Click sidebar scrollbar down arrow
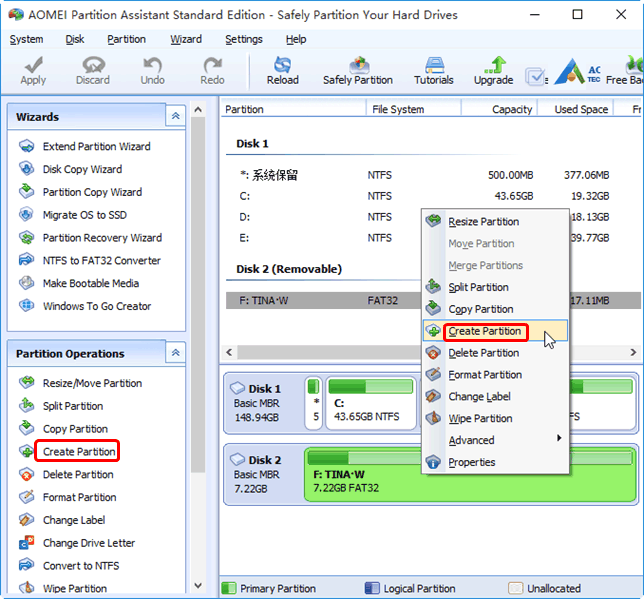The height and width of the screenshot is (599, 644). pyautogui.click(x=198, y=585)
